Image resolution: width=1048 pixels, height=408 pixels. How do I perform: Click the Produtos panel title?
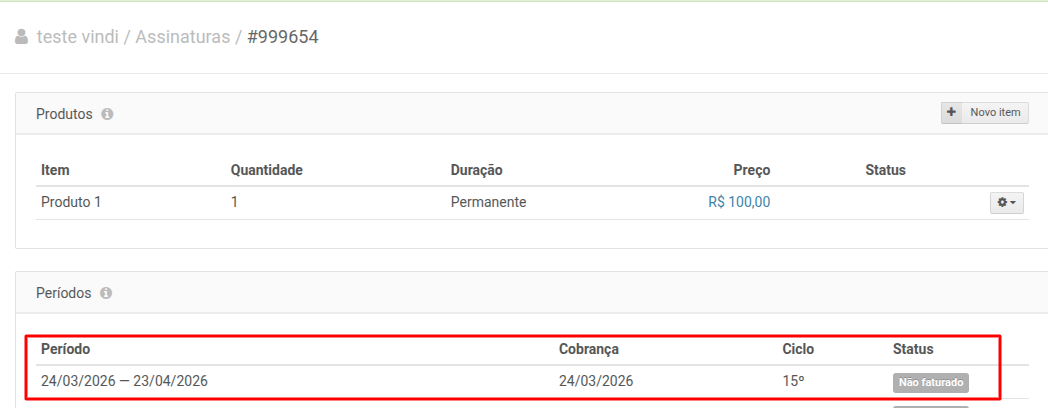click(64, 114)
